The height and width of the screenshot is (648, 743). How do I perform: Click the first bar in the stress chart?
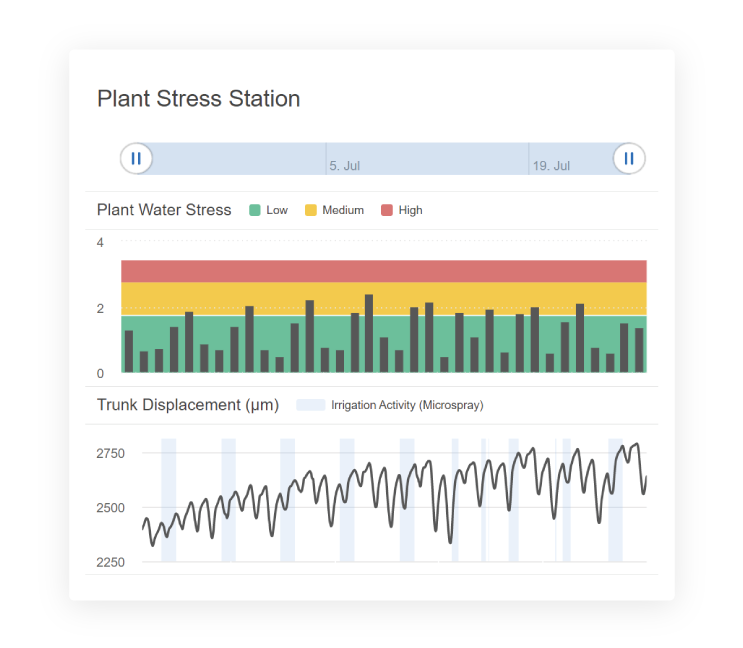[x=128, y=351]
